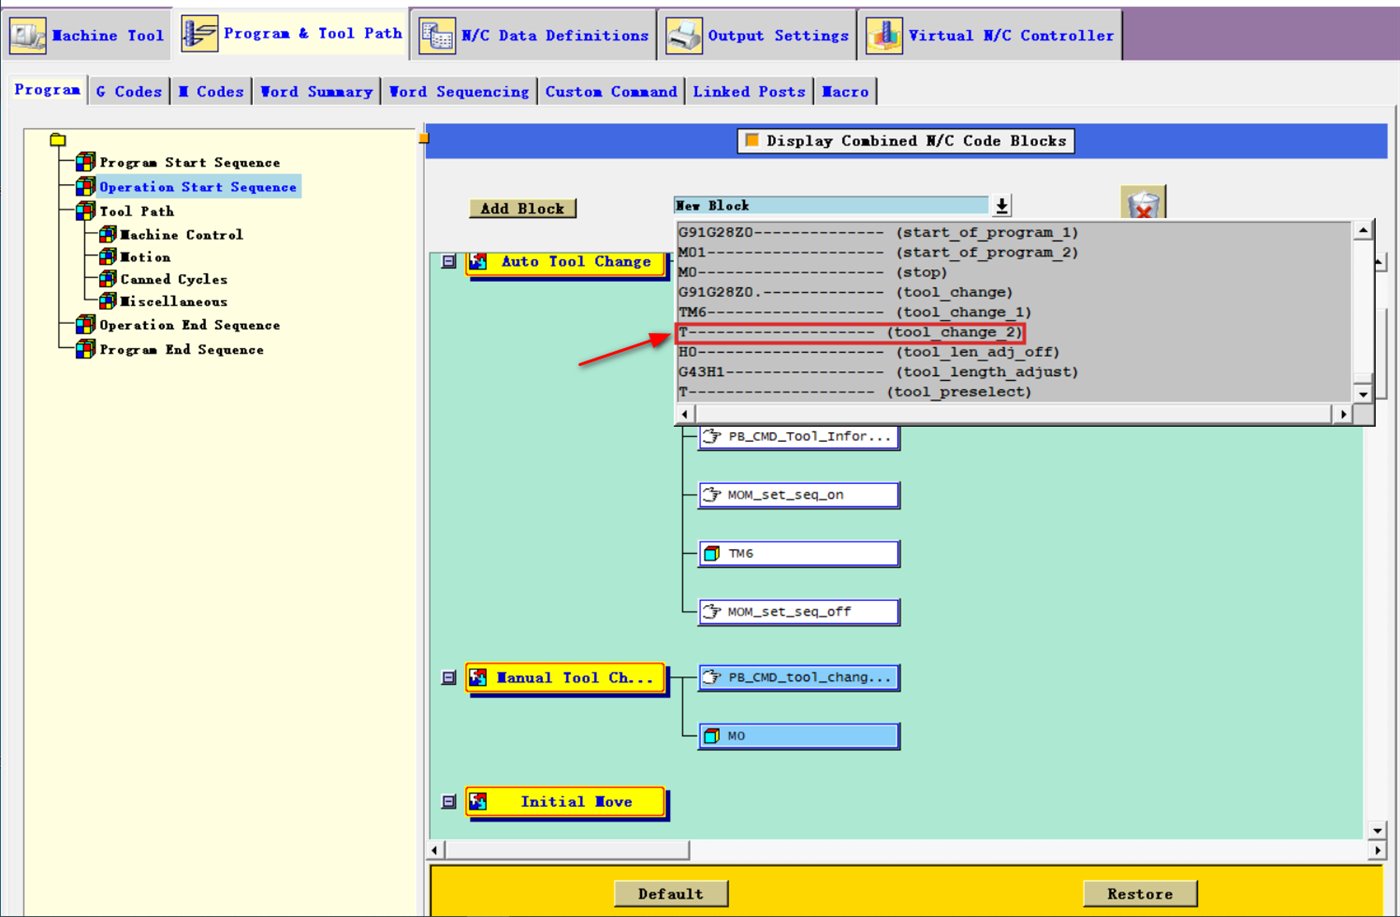Click the Miscellaneous node icon
Screen dimensions: 1400x917
click(108, 301)
